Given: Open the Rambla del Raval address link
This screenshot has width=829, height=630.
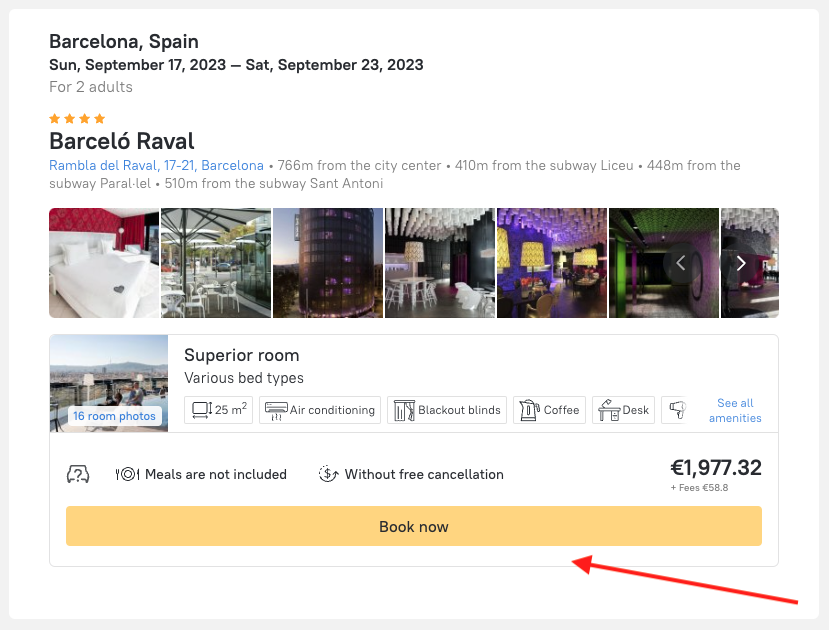Looking at the screenshot, I should [x=156, y=166].
